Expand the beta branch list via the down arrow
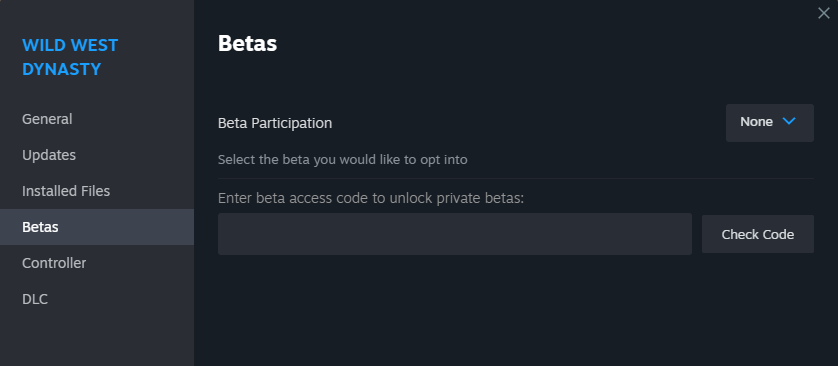The width and height of the screenshot is (838, 366). [789, 121]
